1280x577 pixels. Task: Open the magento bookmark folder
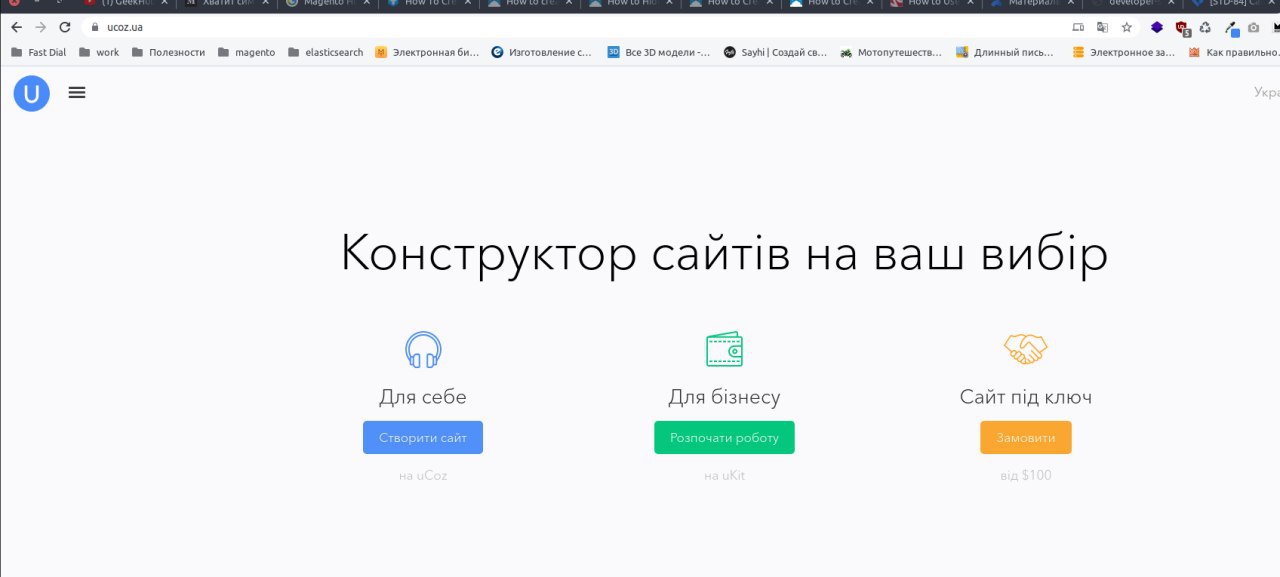pos(246,52)
